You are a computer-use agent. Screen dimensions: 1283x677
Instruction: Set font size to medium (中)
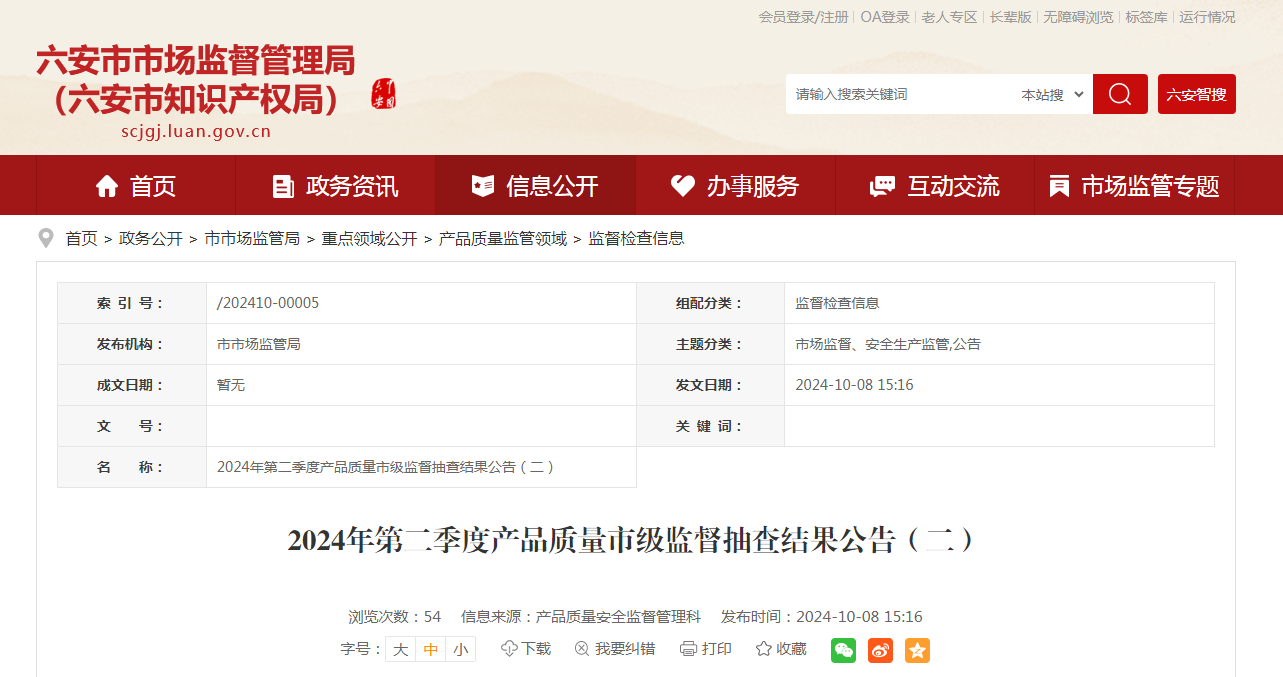tap(430, 649)
